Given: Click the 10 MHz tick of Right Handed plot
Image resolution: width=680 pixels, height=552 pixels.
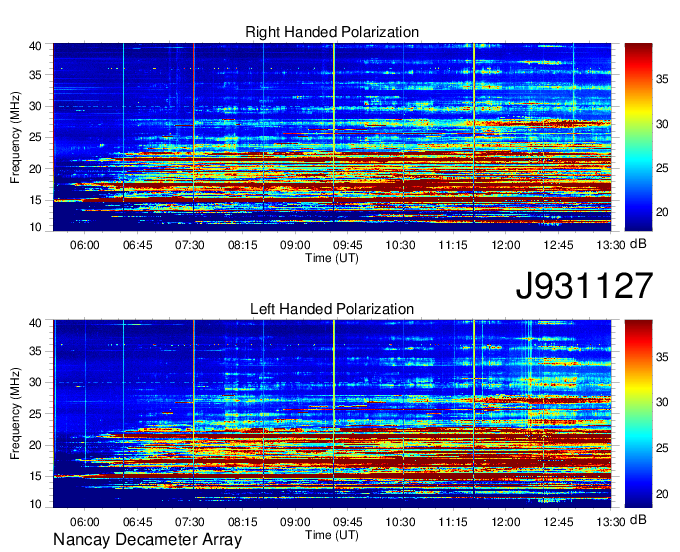Looking at the screenshot, I should click(35, 227).
